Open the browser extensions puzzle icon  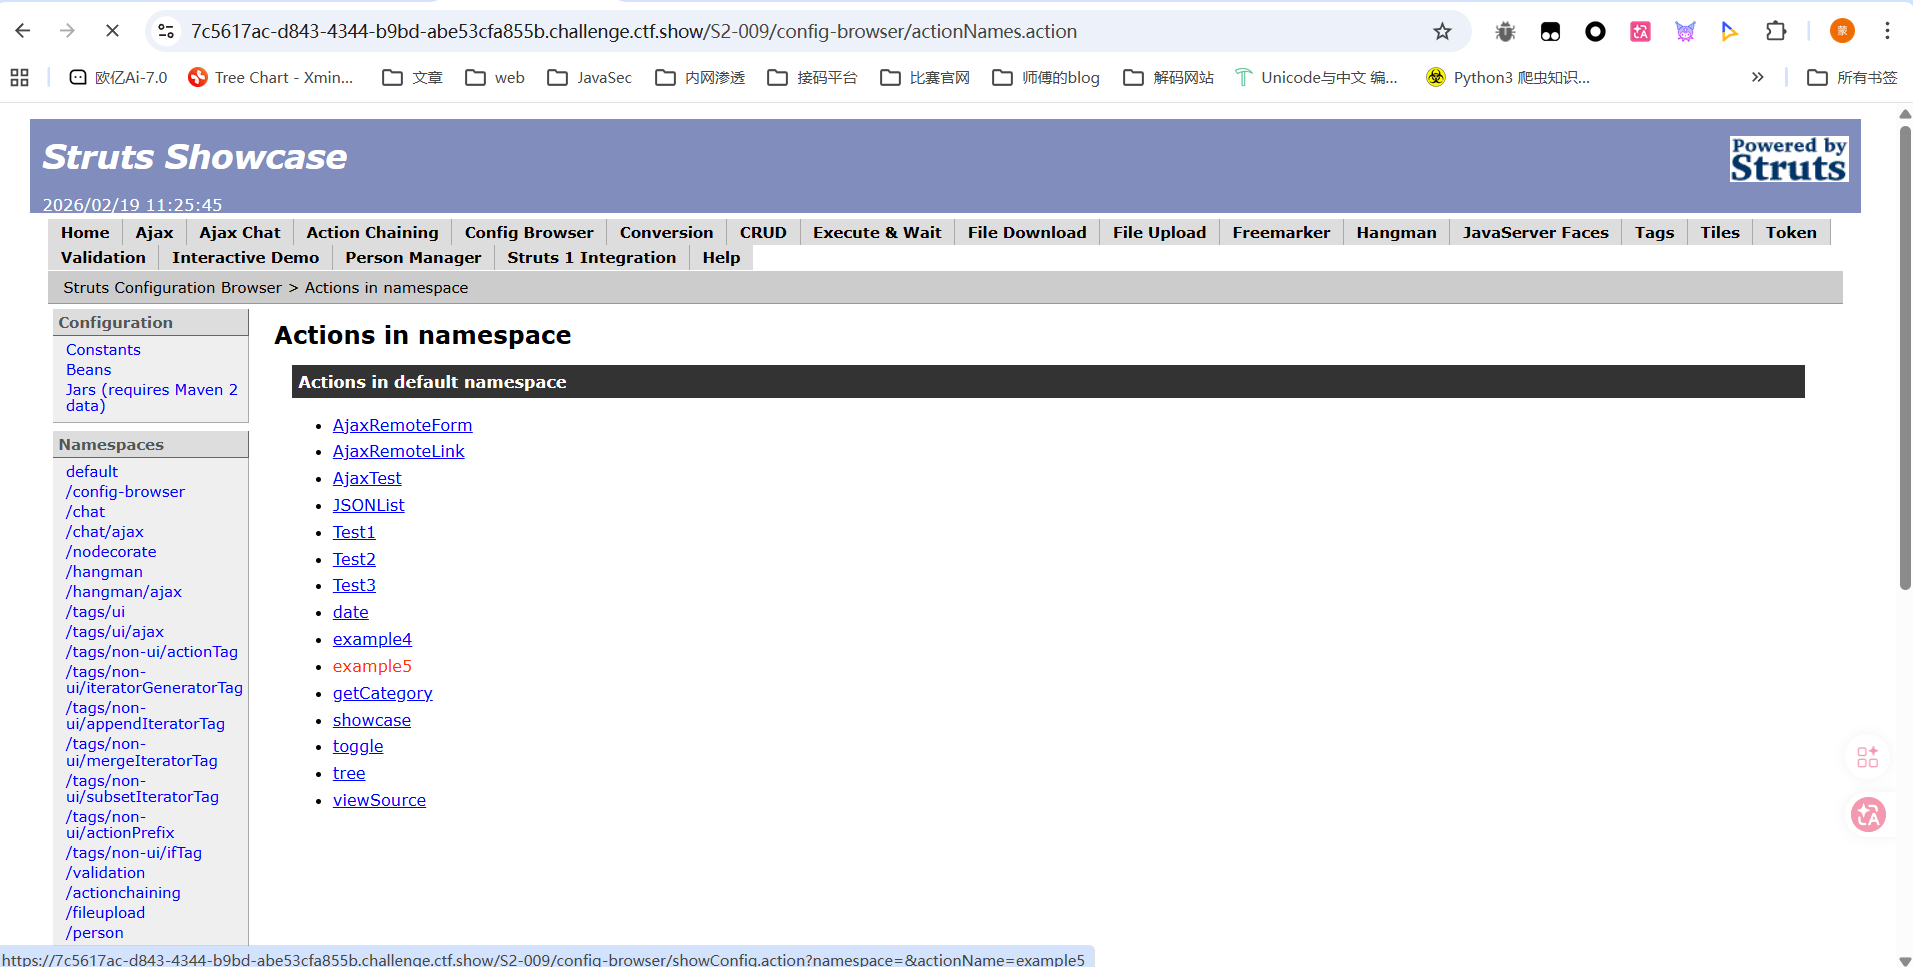[x=1776, y=32]
